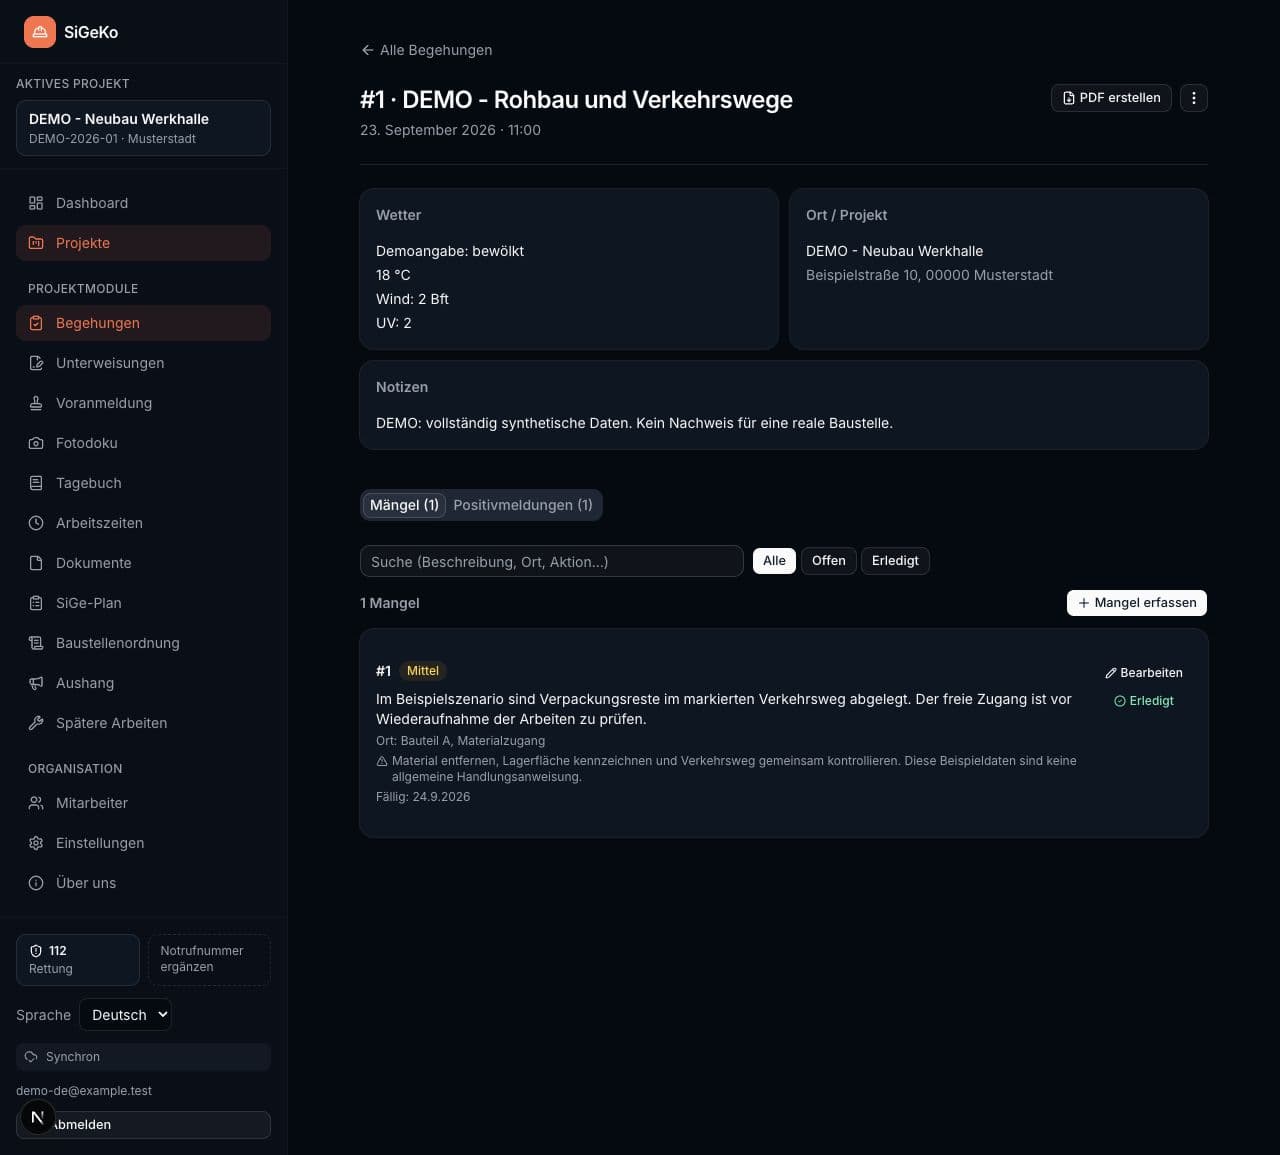Click the Voranmeldung stamp icon
This screenshot has width=1280, height=1155.
[x=36, y=403]
